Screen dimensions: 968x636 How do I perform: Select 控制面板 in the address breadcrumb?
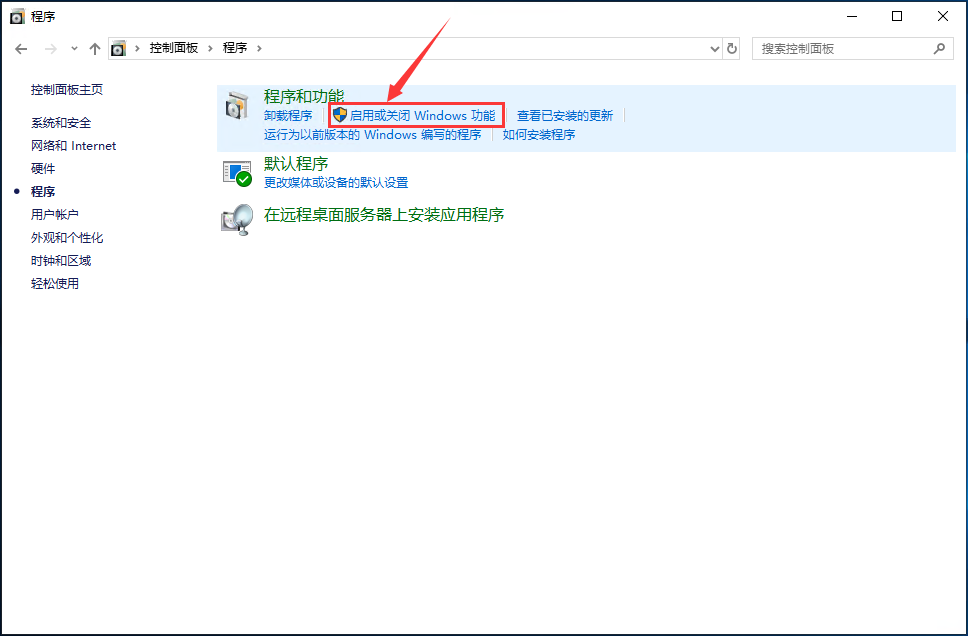tap(173, 48)
